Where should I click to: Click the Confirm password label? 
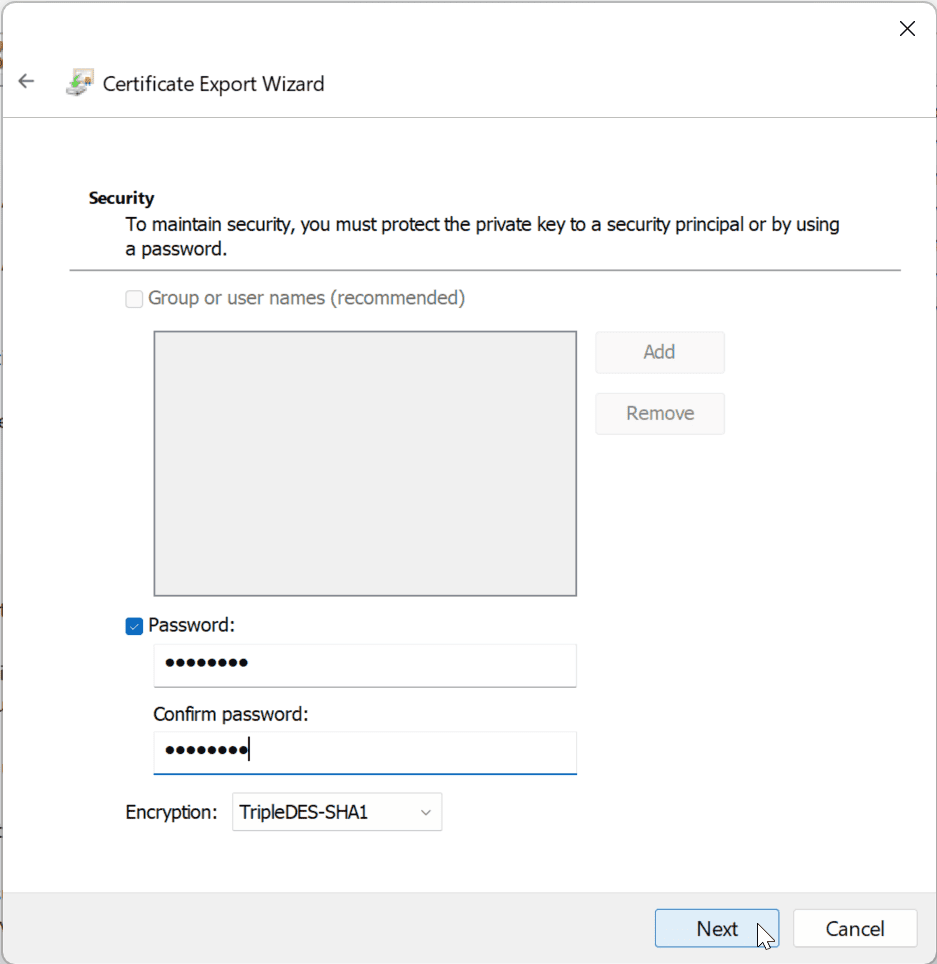231,715
